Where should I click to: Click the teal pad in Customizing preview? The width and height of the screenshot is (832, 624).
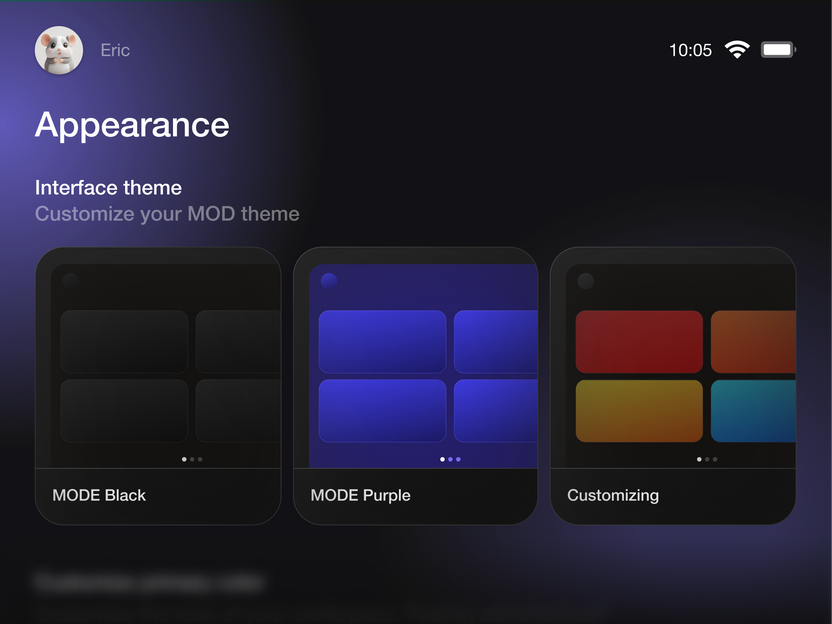(x=753, y=411)
